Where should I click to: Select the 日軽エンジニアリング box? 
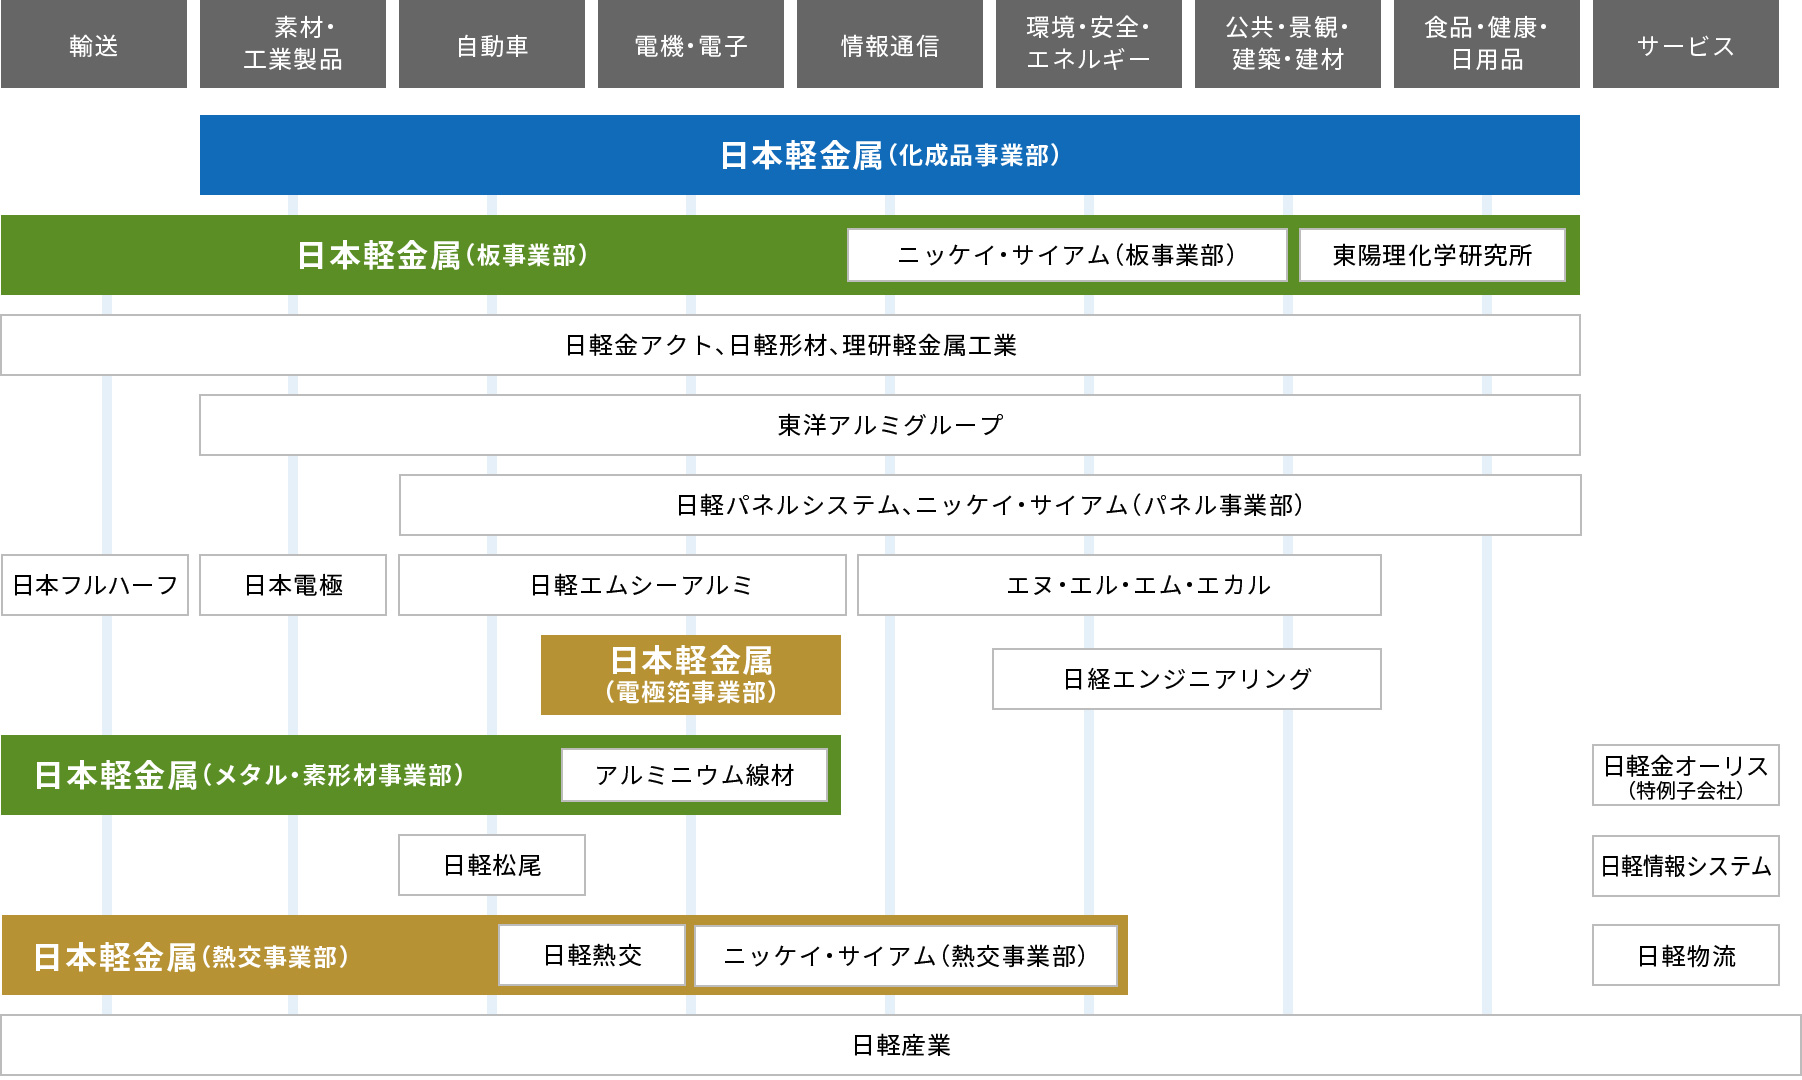point(1187,679)
